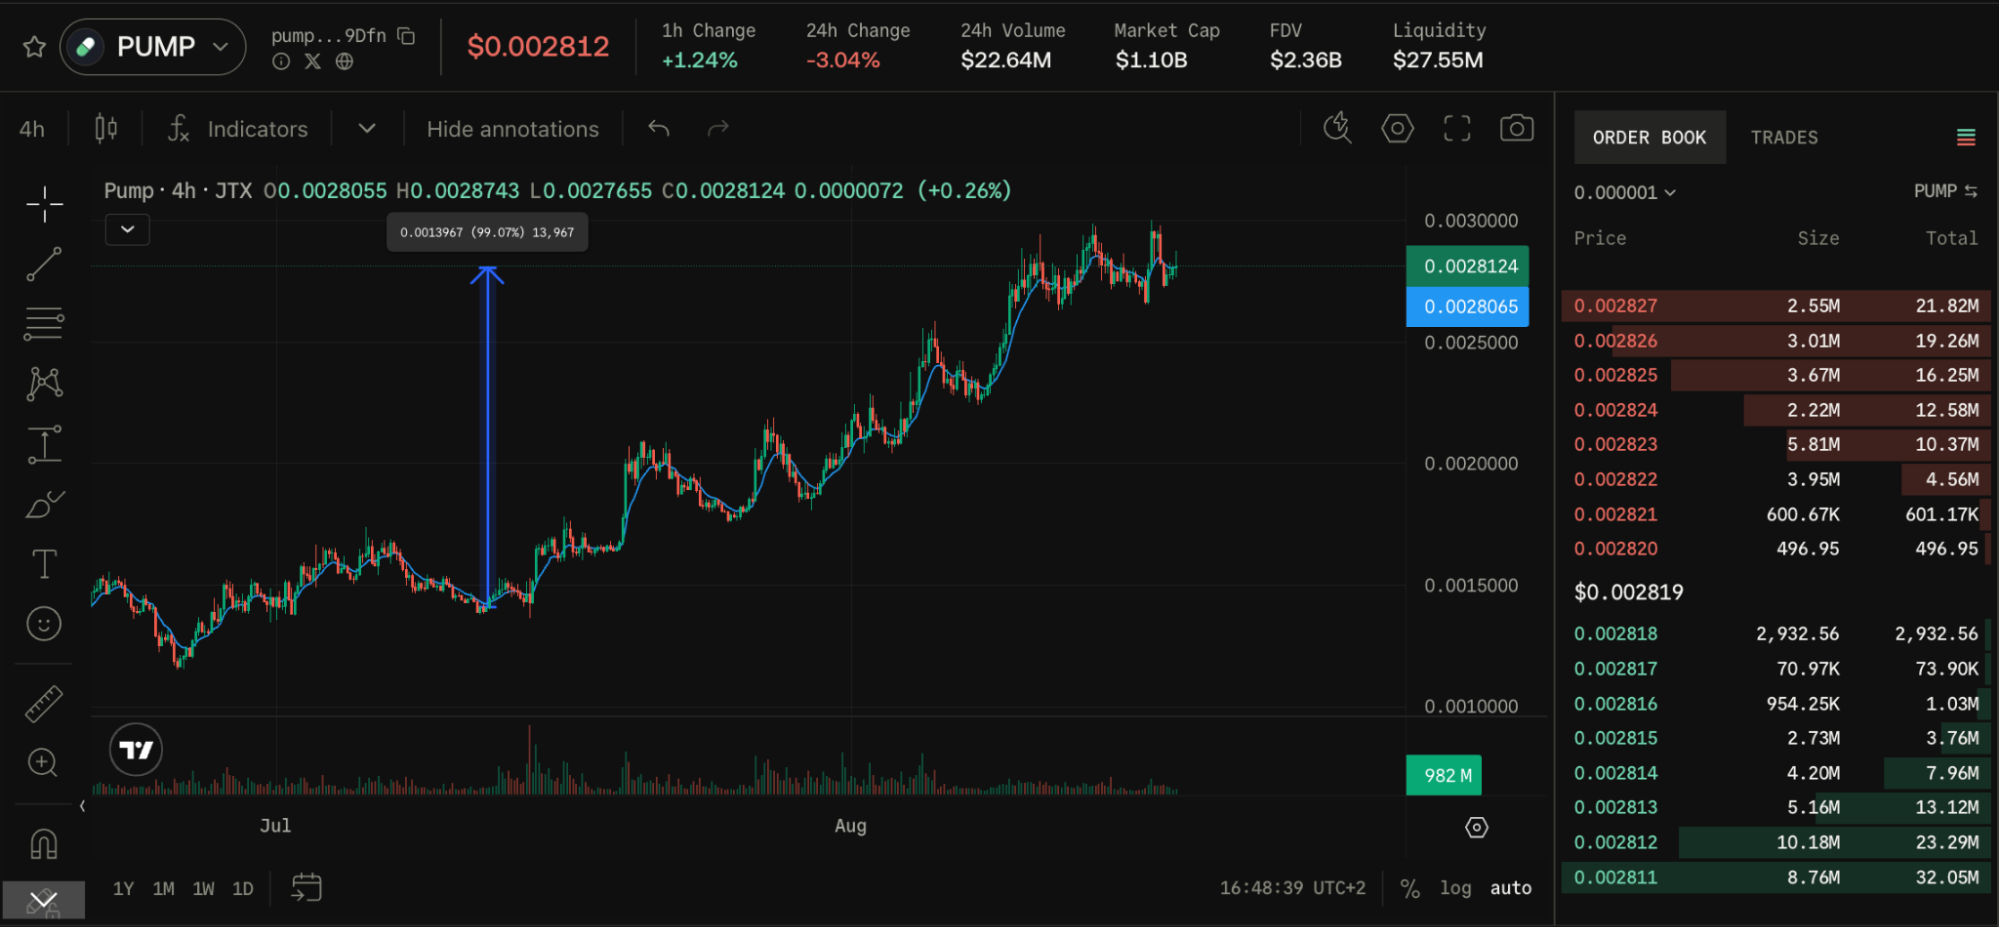Screen dimensions: 1999x928
Task: Undo the last chart action
Action: [658, 129]
